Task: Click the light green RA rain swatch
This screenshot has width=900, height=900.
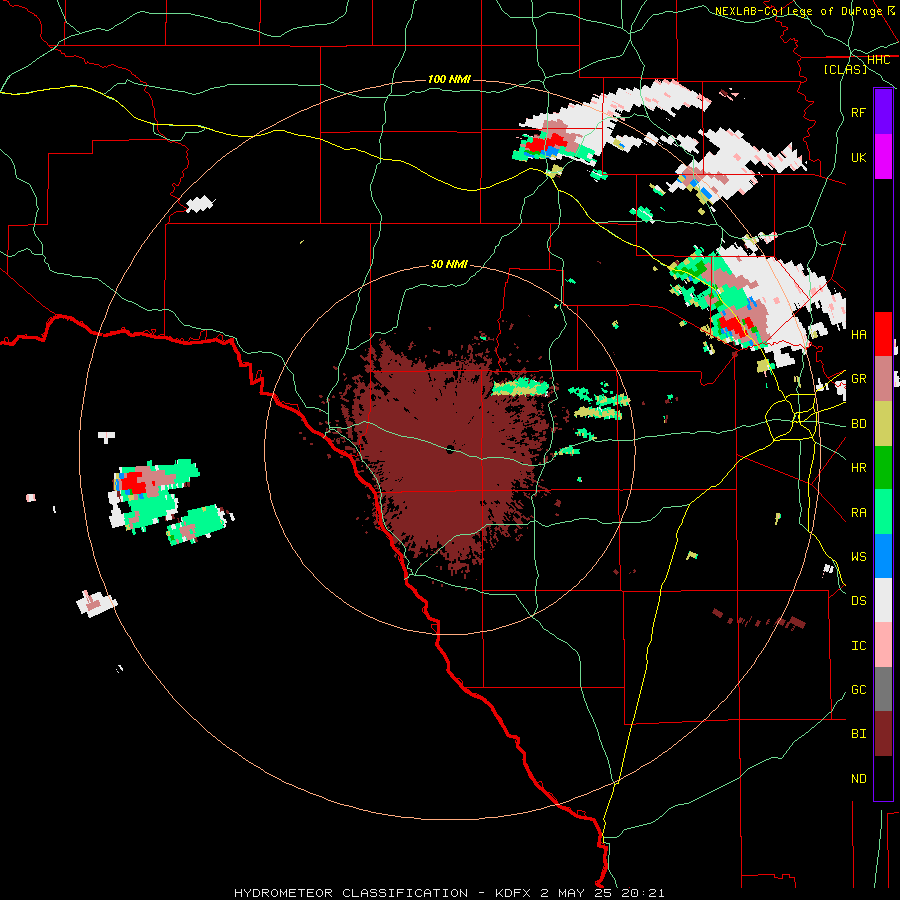Action: tap(883, 511)
